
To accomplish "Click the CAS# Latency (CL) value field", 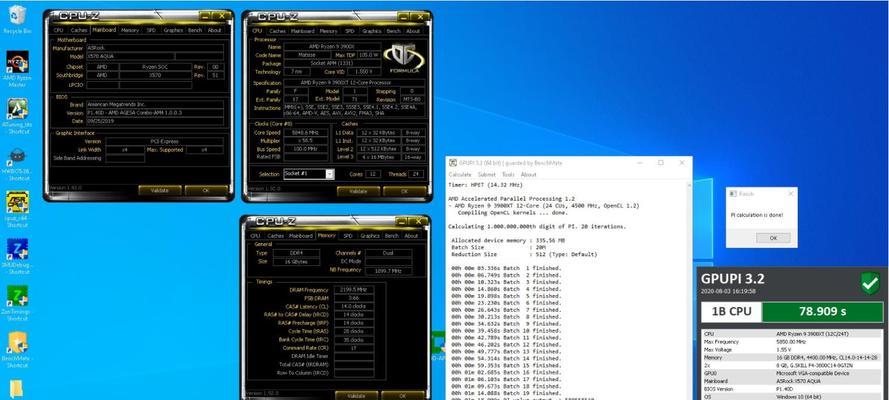I will coord(353,307).
